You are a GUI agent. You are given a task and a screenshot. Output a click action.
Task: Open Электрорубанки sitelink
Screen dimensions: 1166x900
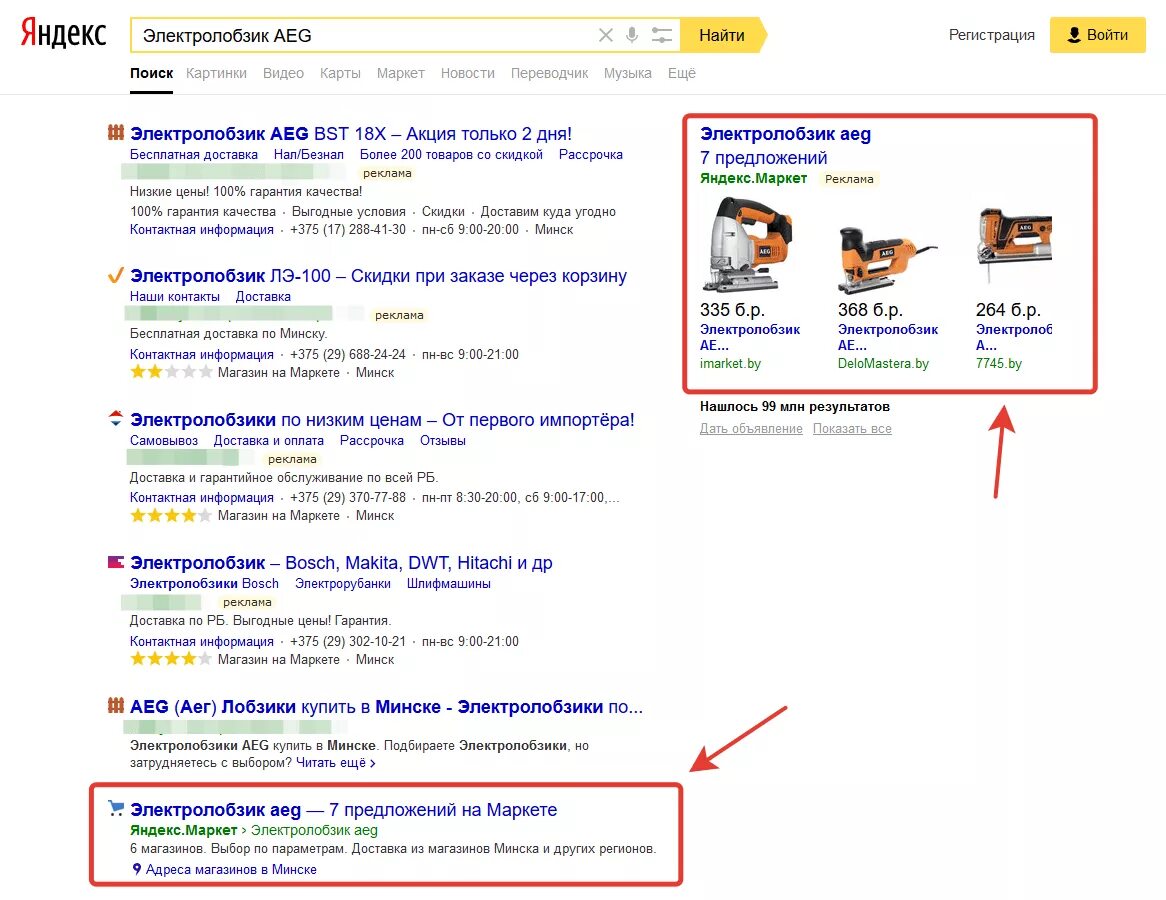pyautogui.click(x=343, y=584)
